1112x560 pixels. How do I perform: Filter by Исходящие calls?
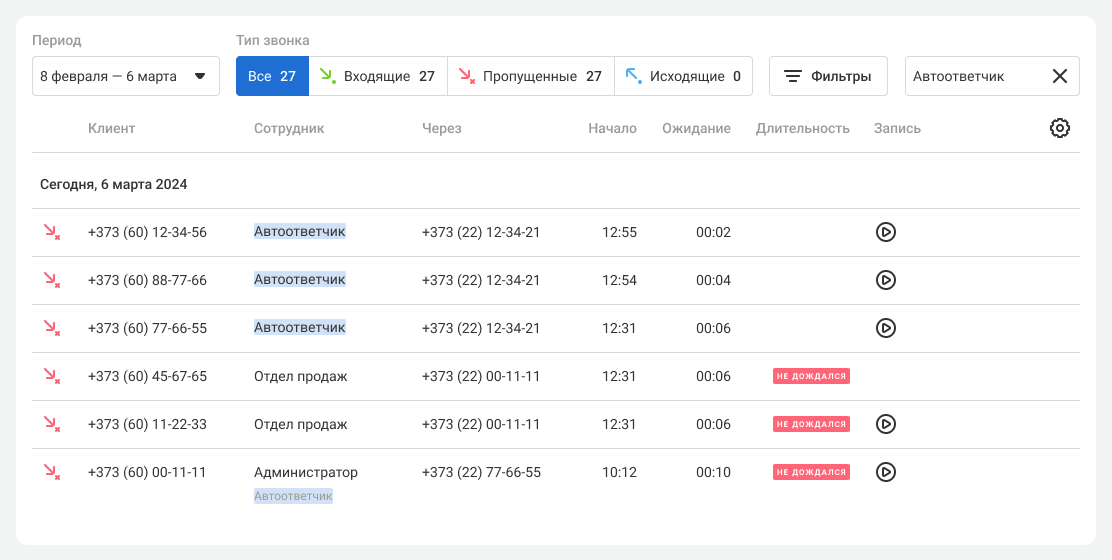[x=683, y=76]
